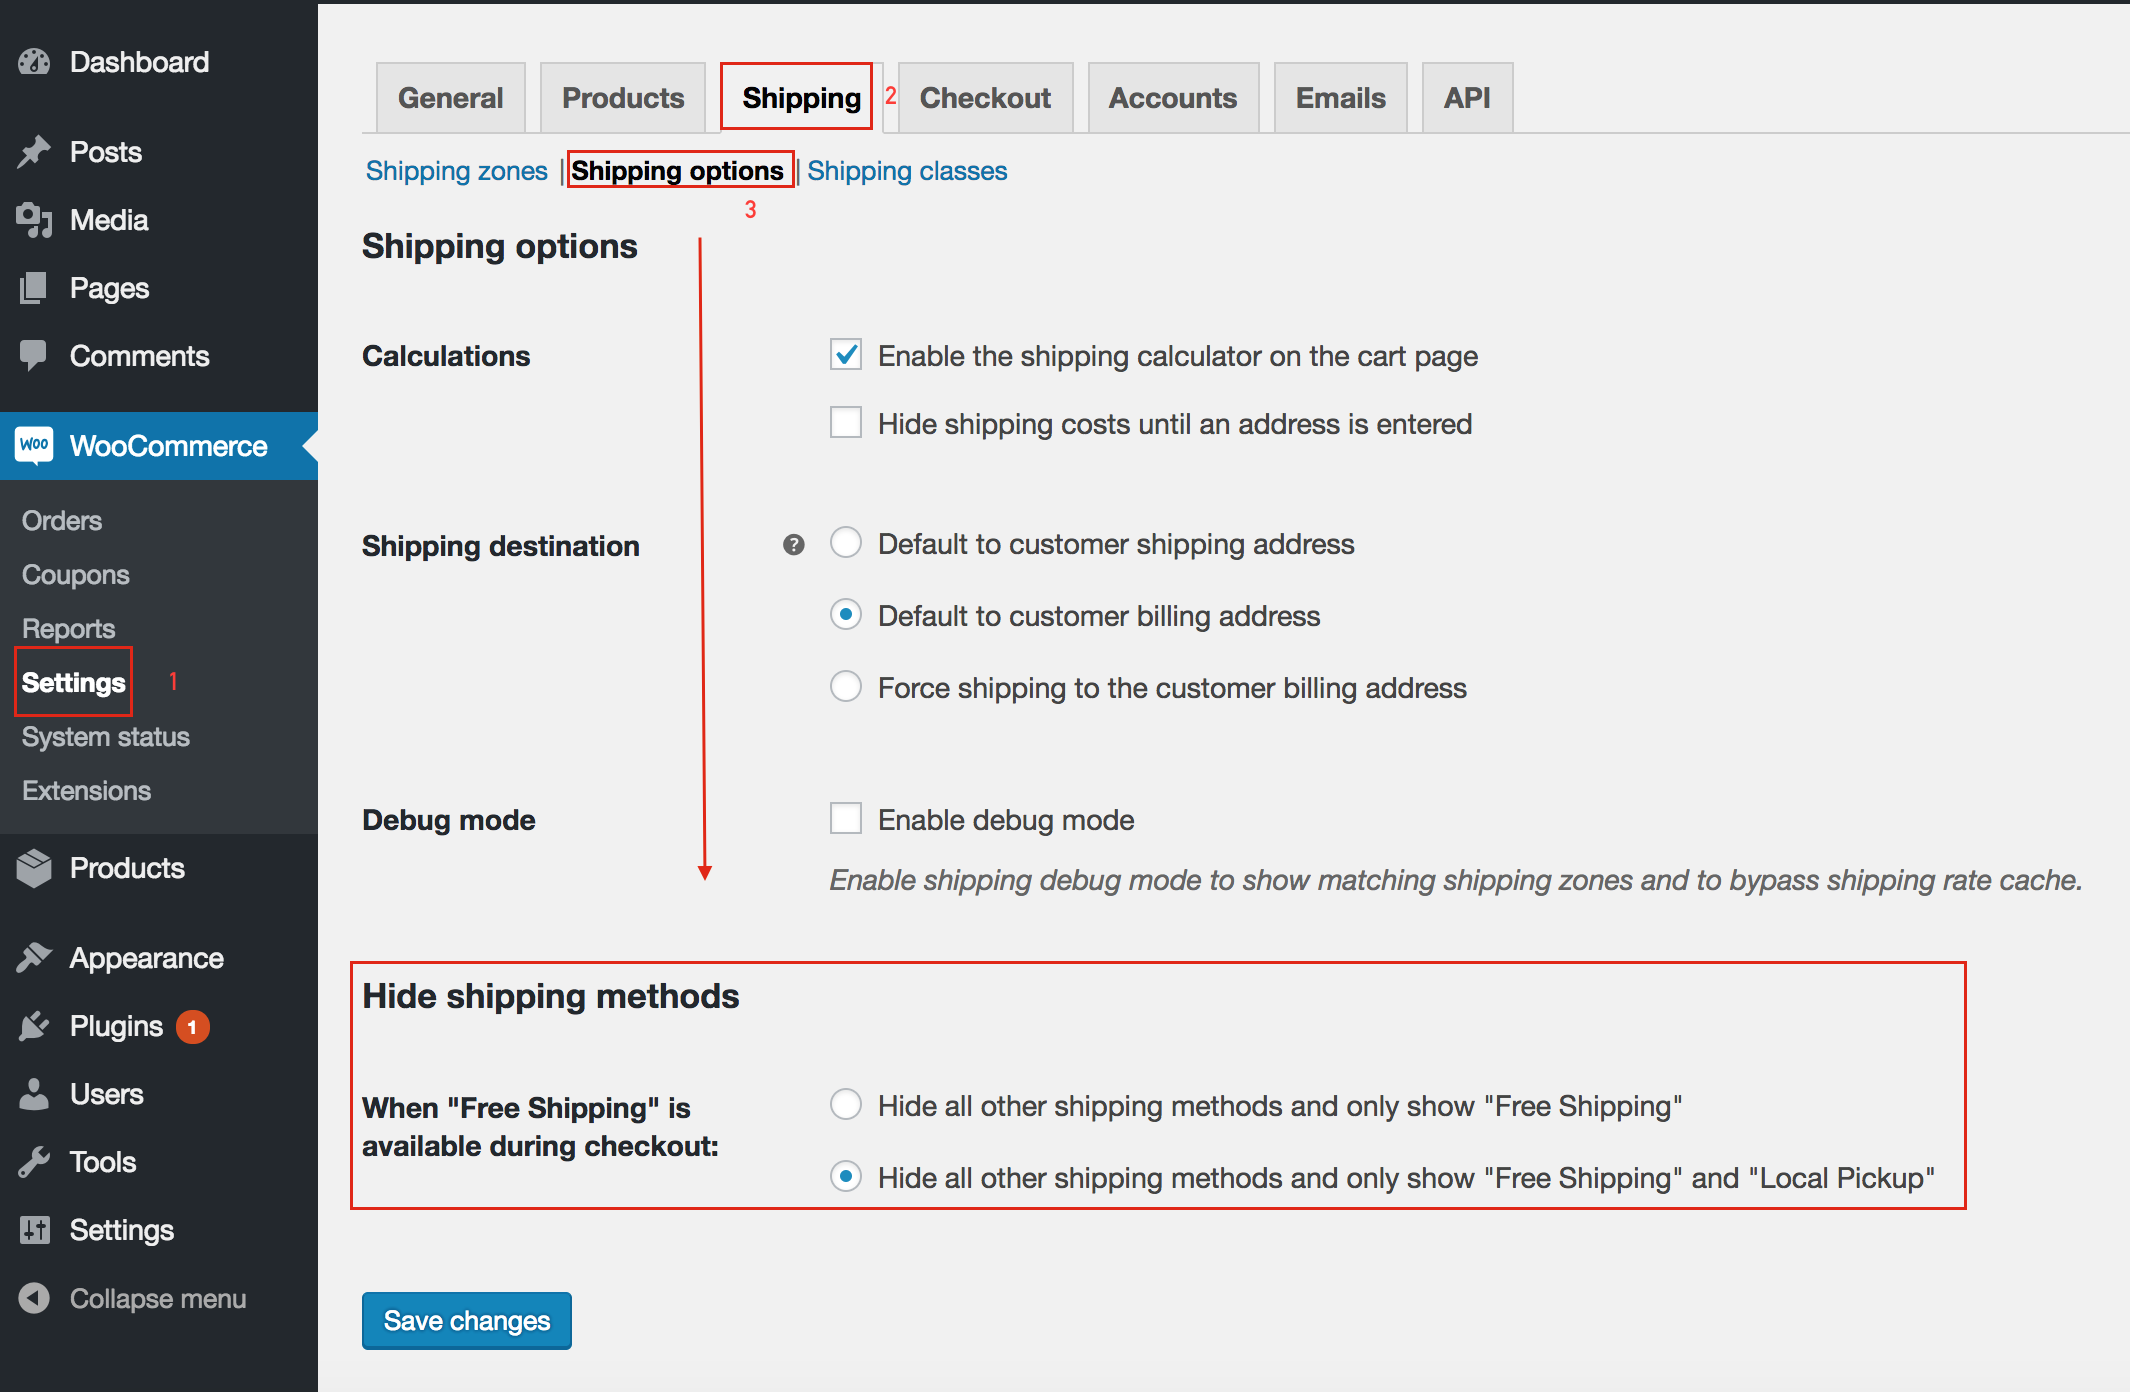Viewport: 2130px width, 1392px height.
Task: Click the Users person icon
Action: [34, 1094]
